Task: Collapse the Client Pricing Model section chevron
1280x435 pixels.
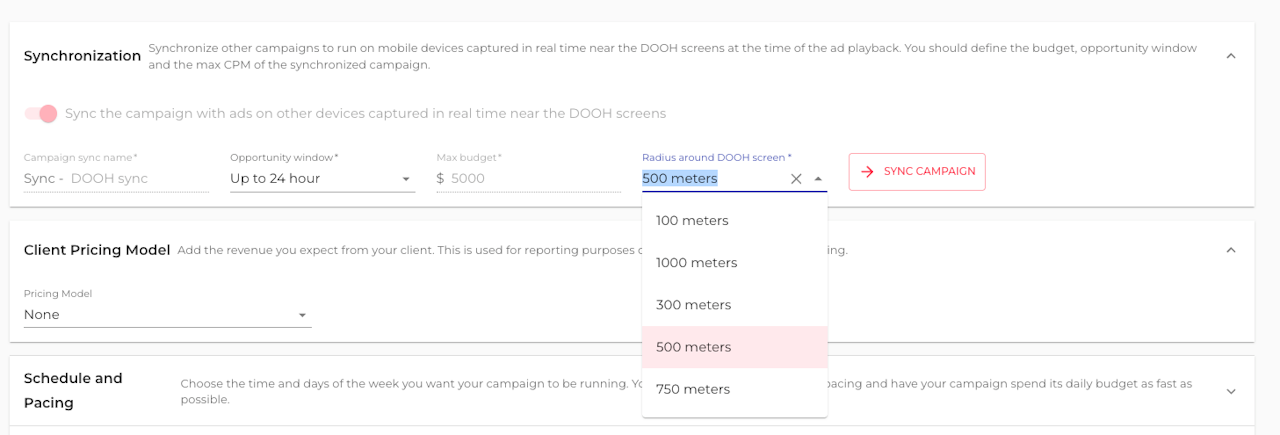Action: point(1231,250)
